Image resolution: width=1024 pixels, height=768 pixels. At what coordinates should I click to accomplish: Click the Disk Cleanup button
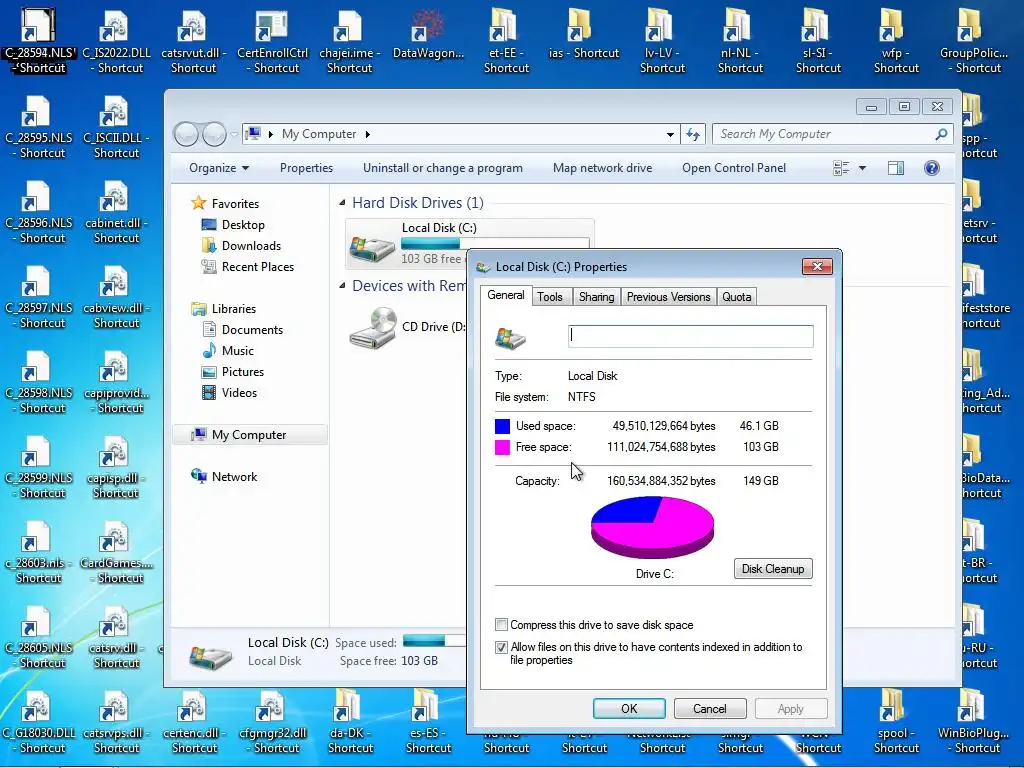773,569
